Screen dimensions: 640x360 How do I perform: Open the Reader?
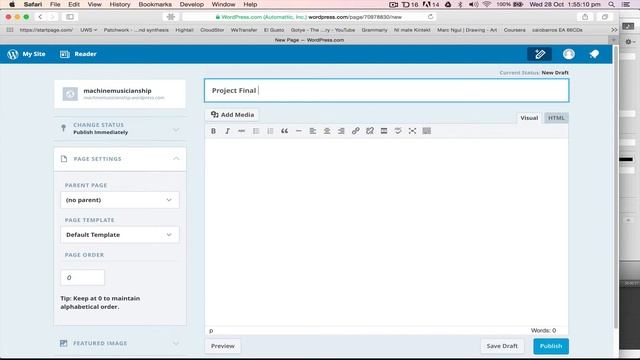(x=78, y=54)
